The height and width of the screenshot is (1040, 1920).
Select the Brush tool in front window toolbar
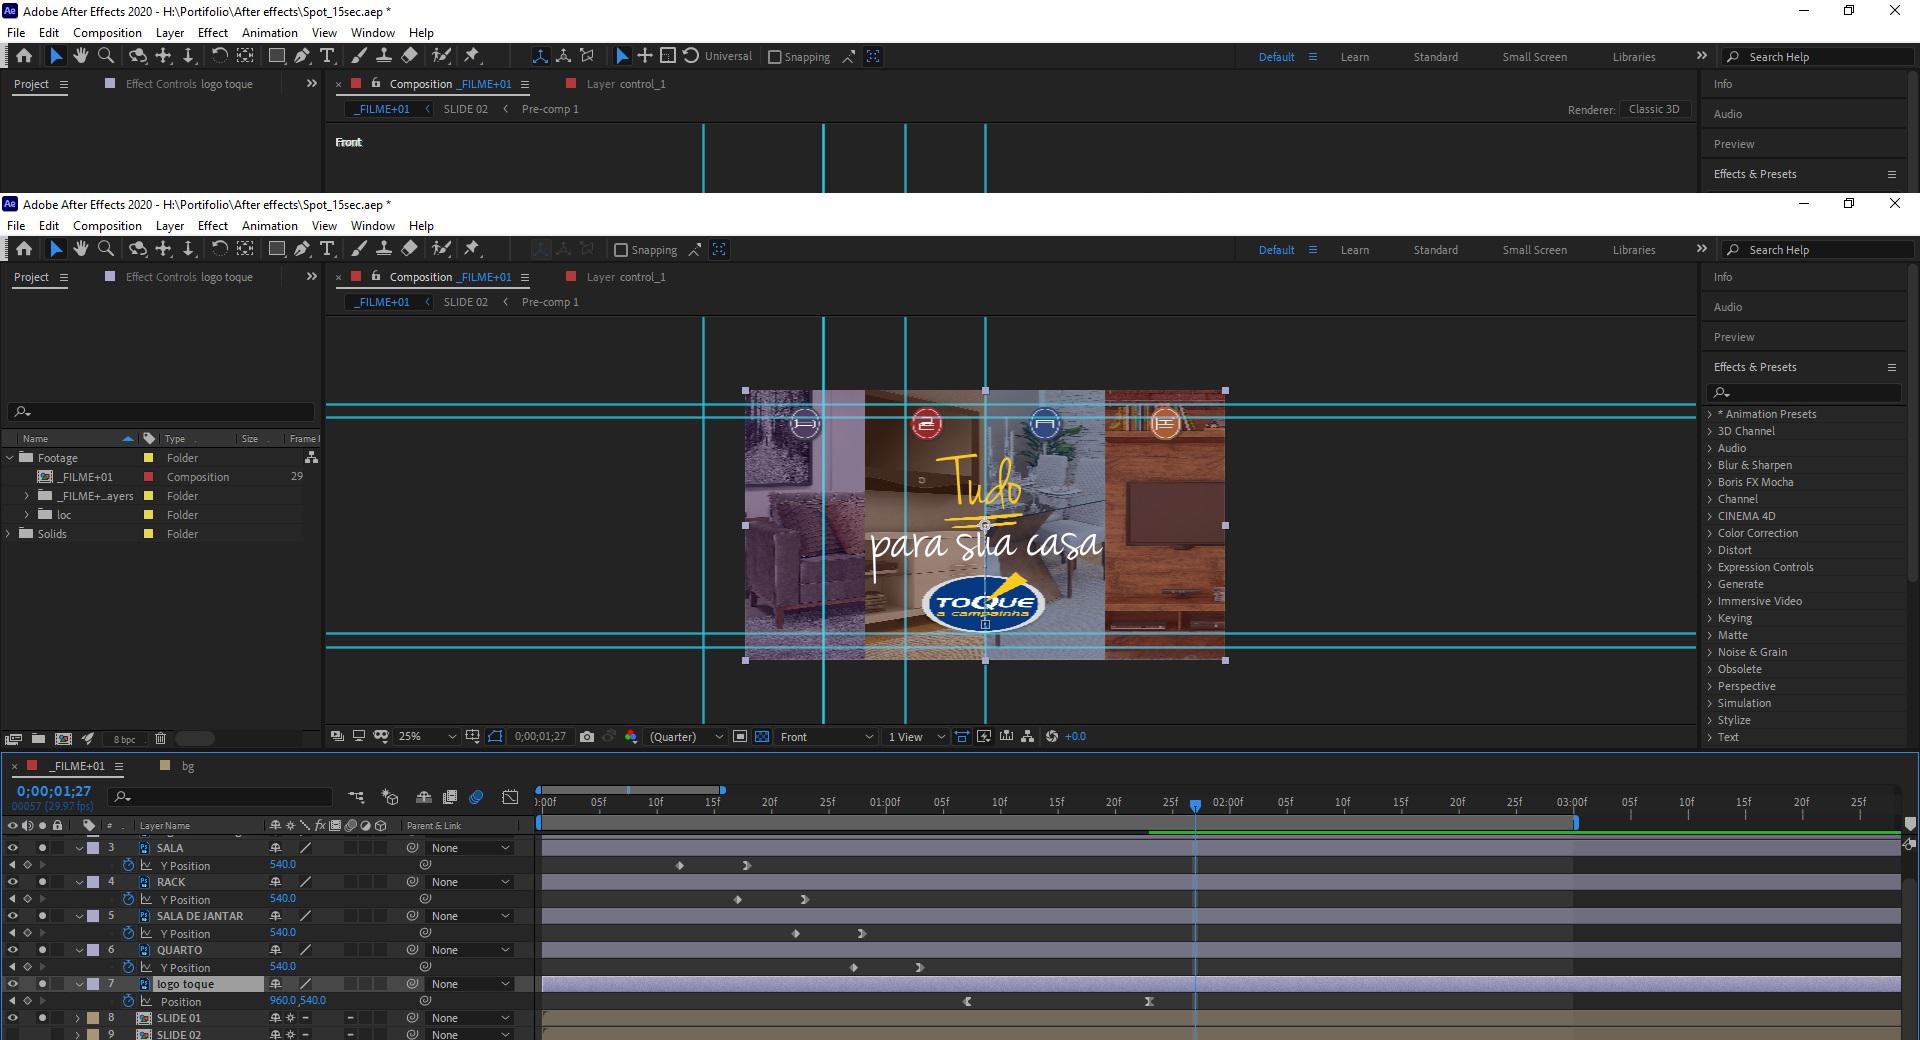(359, 249)
